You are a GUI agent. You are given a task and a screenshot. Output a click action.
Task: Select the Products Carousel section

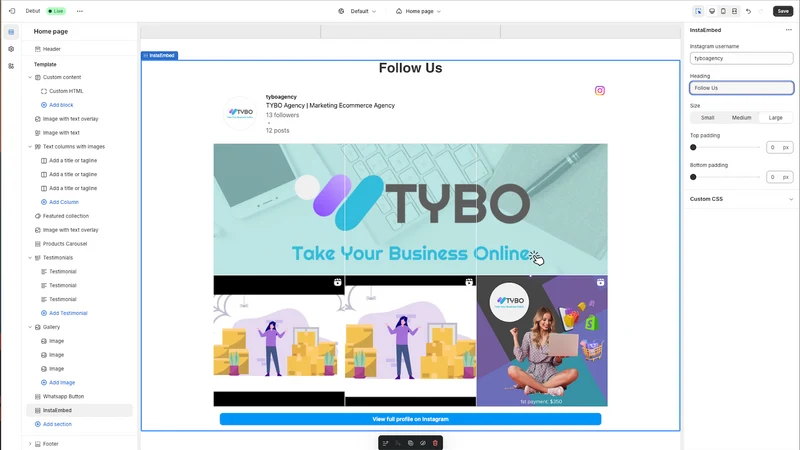pyautogui.click(x=65, y=244)
